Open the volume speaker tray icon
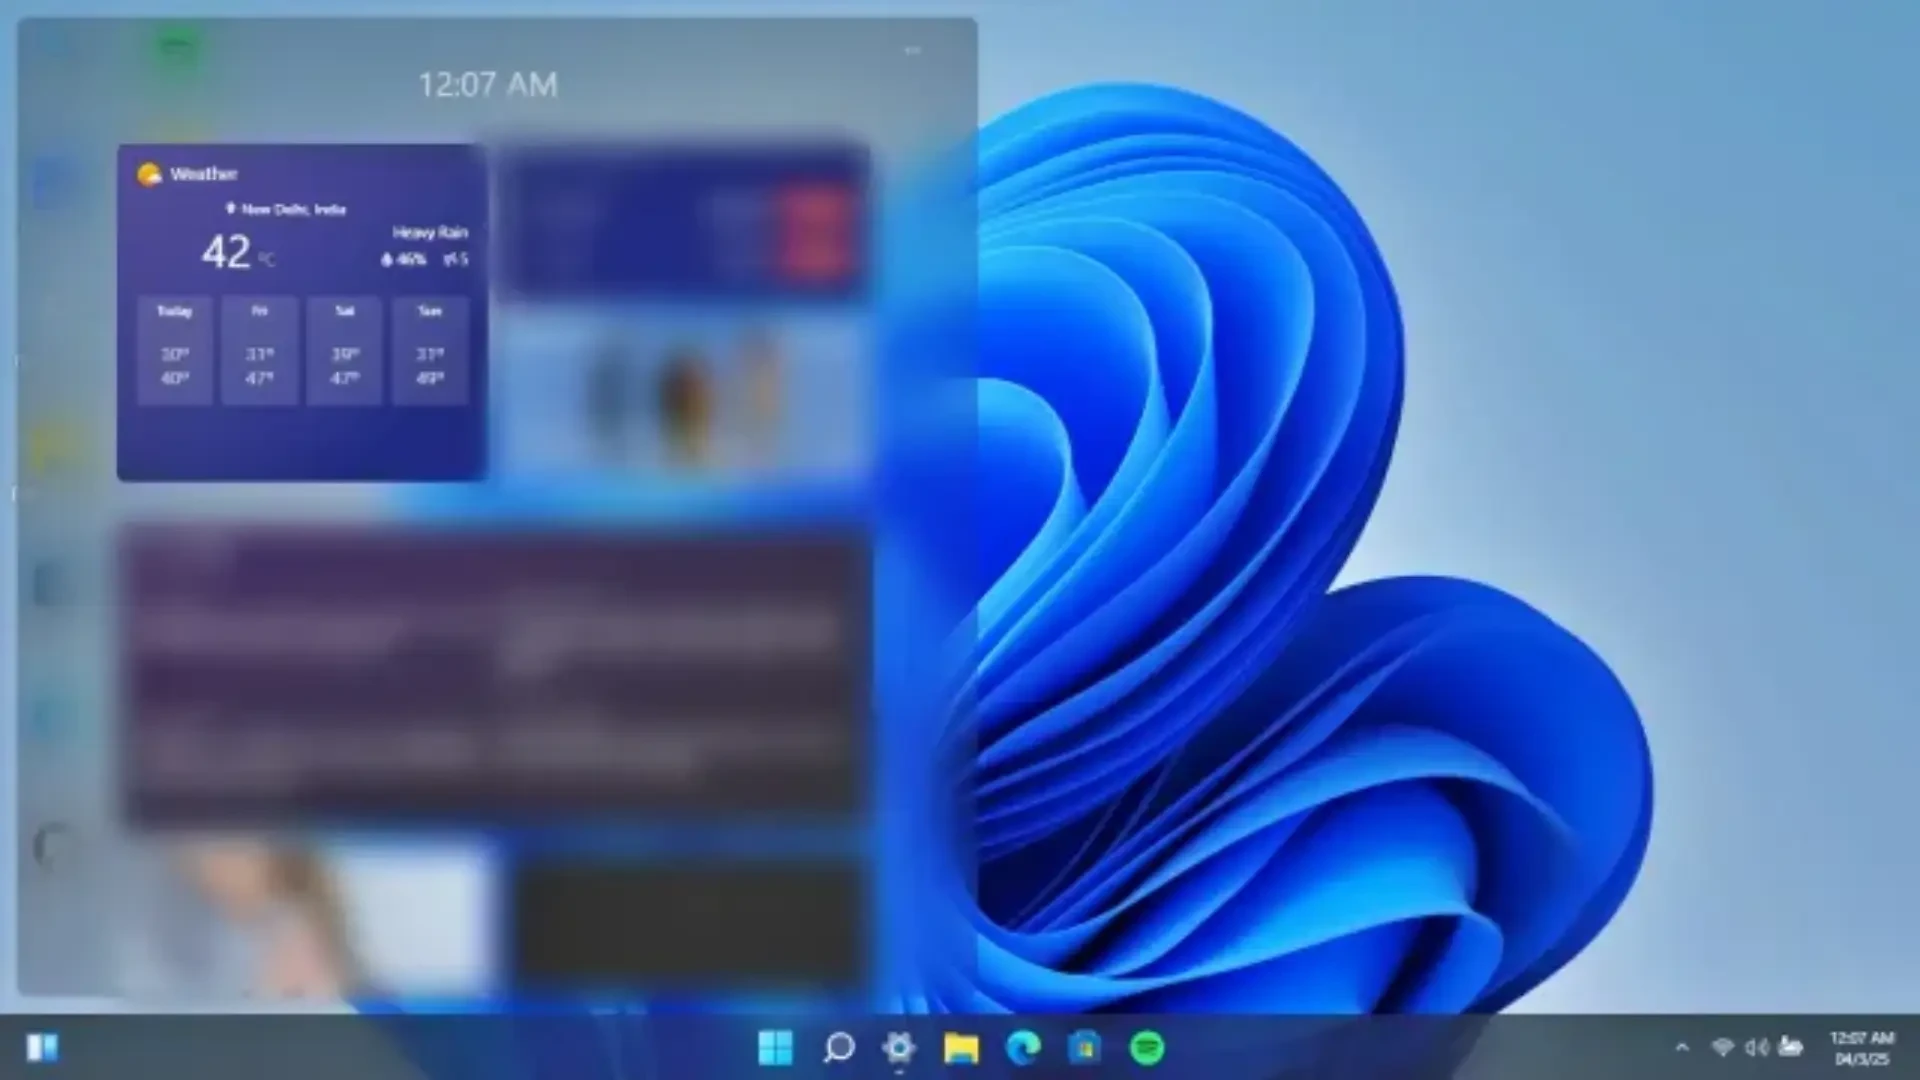The image size is (1920, 1080). 1756,1047
